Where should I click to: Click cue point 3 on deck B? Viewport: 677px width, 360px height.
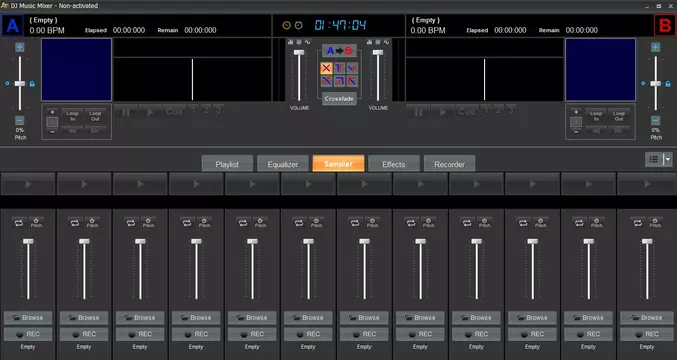tap(511, 110)
